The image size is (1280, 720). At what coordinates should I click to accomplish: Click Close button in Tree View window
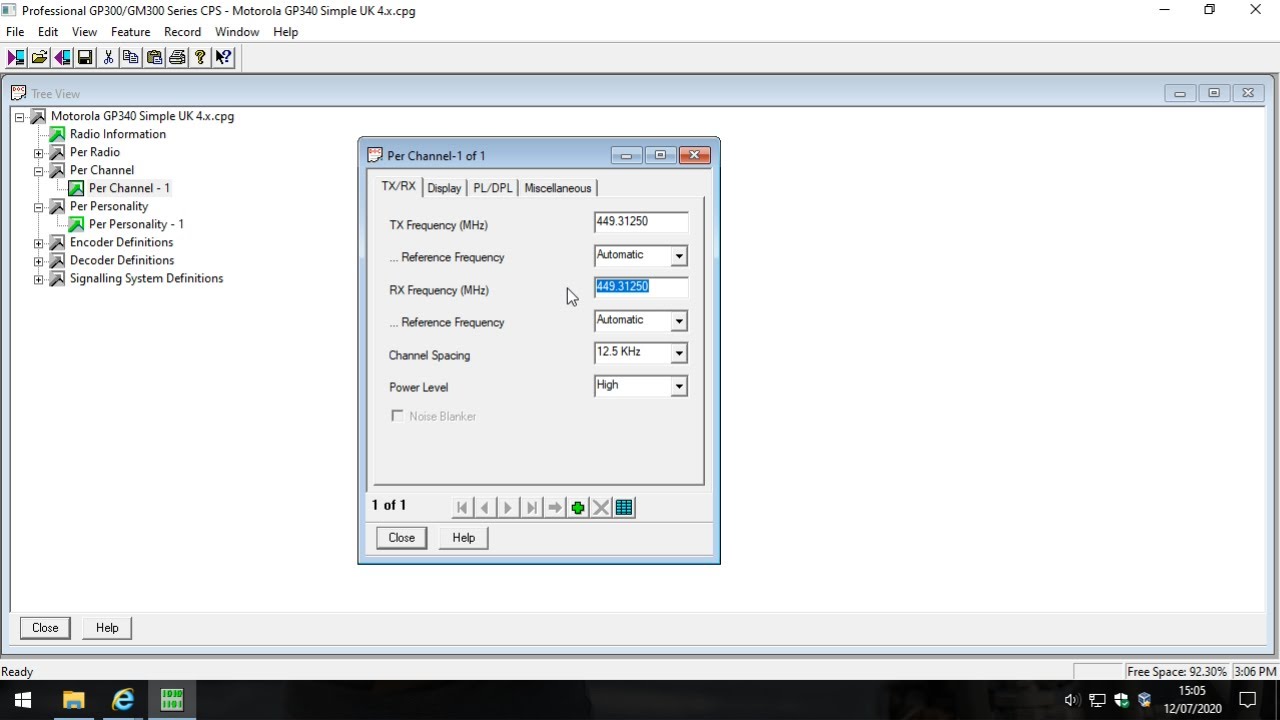pos(45,628)
